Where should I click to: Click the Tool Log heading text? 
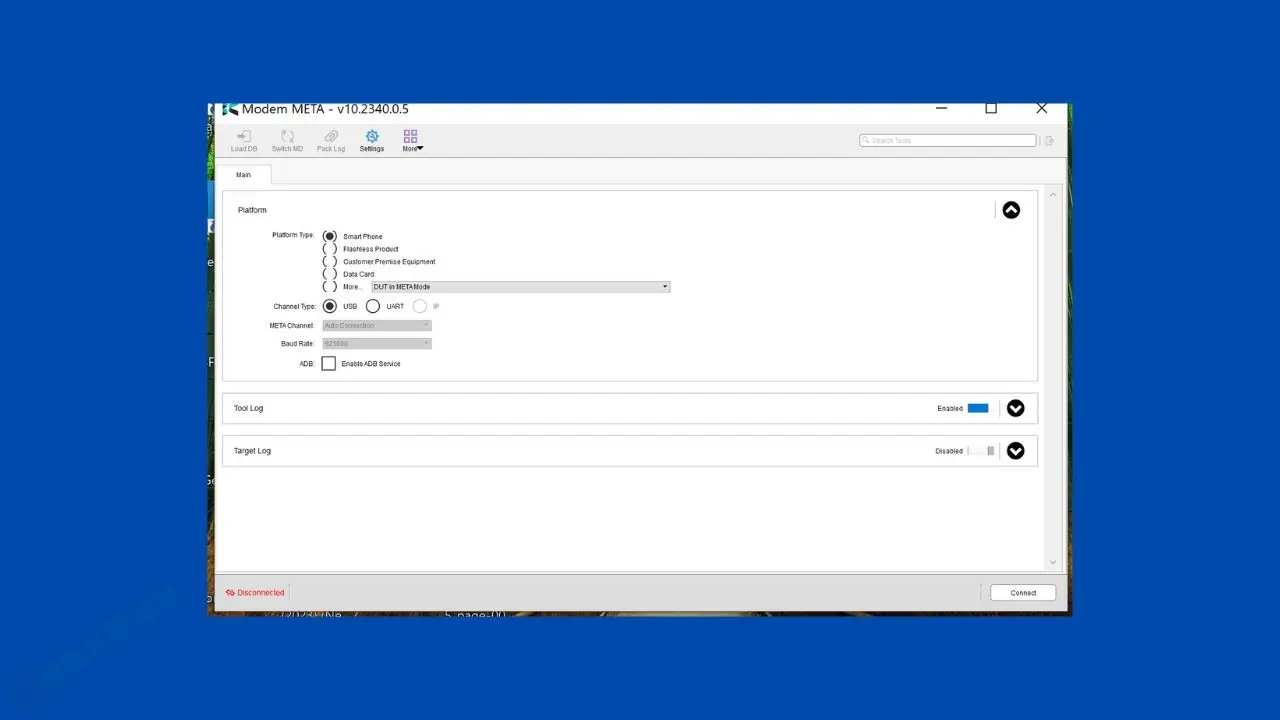point(248,408)
